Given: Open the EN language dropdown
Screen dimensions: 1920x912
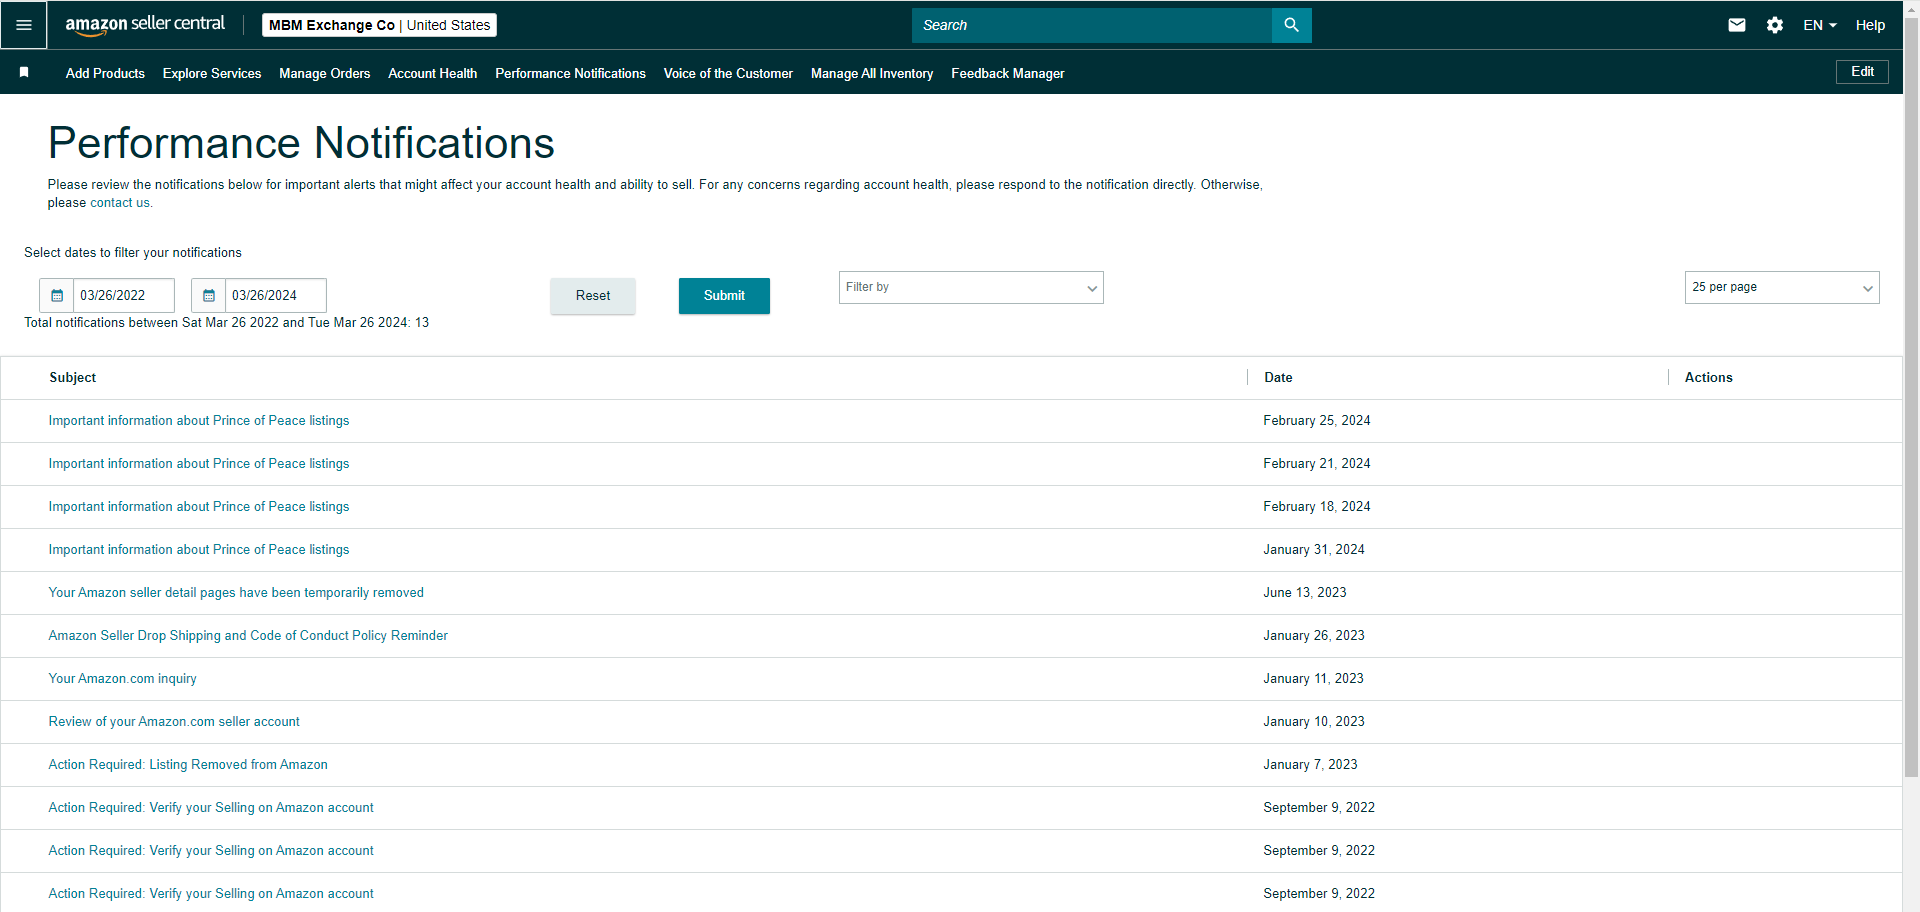Looking at the screenshot, I should [x=1820, y=25].
